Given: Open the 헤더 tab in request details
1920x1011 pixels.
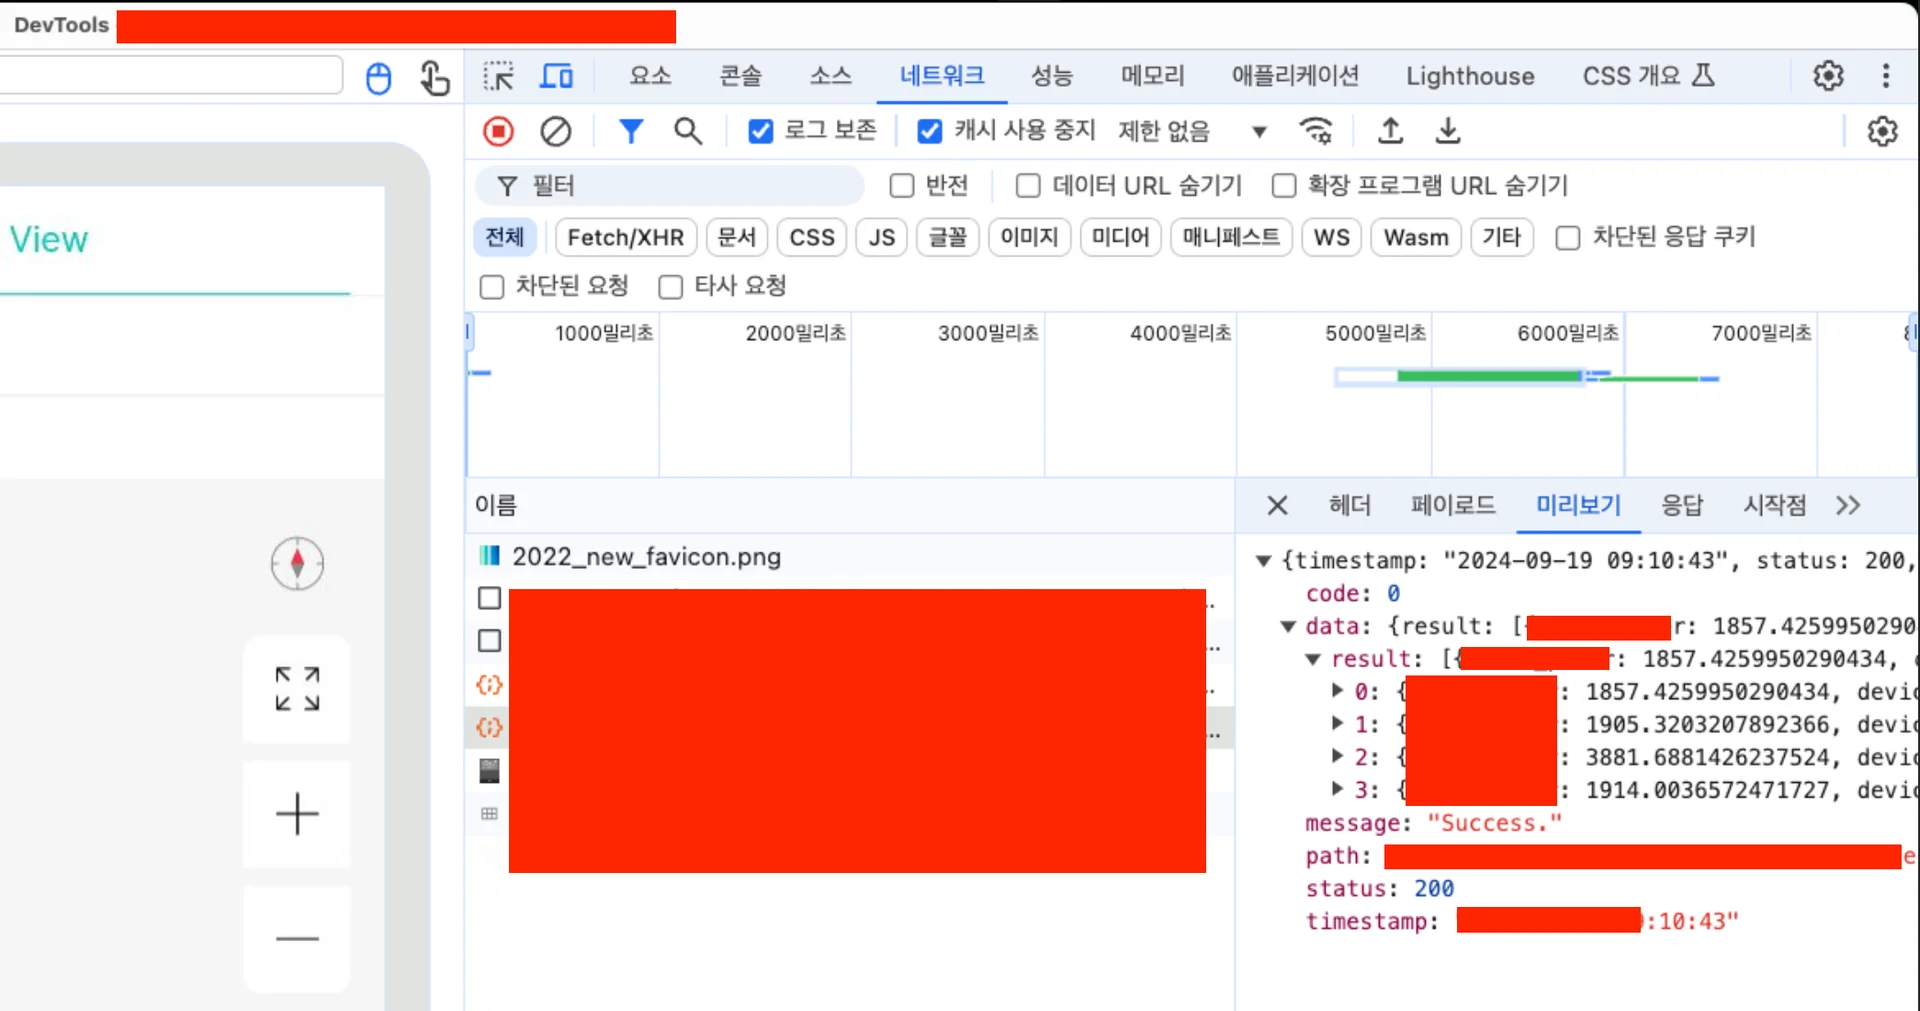Looking at the screenshot, I should click(1349, 505).
